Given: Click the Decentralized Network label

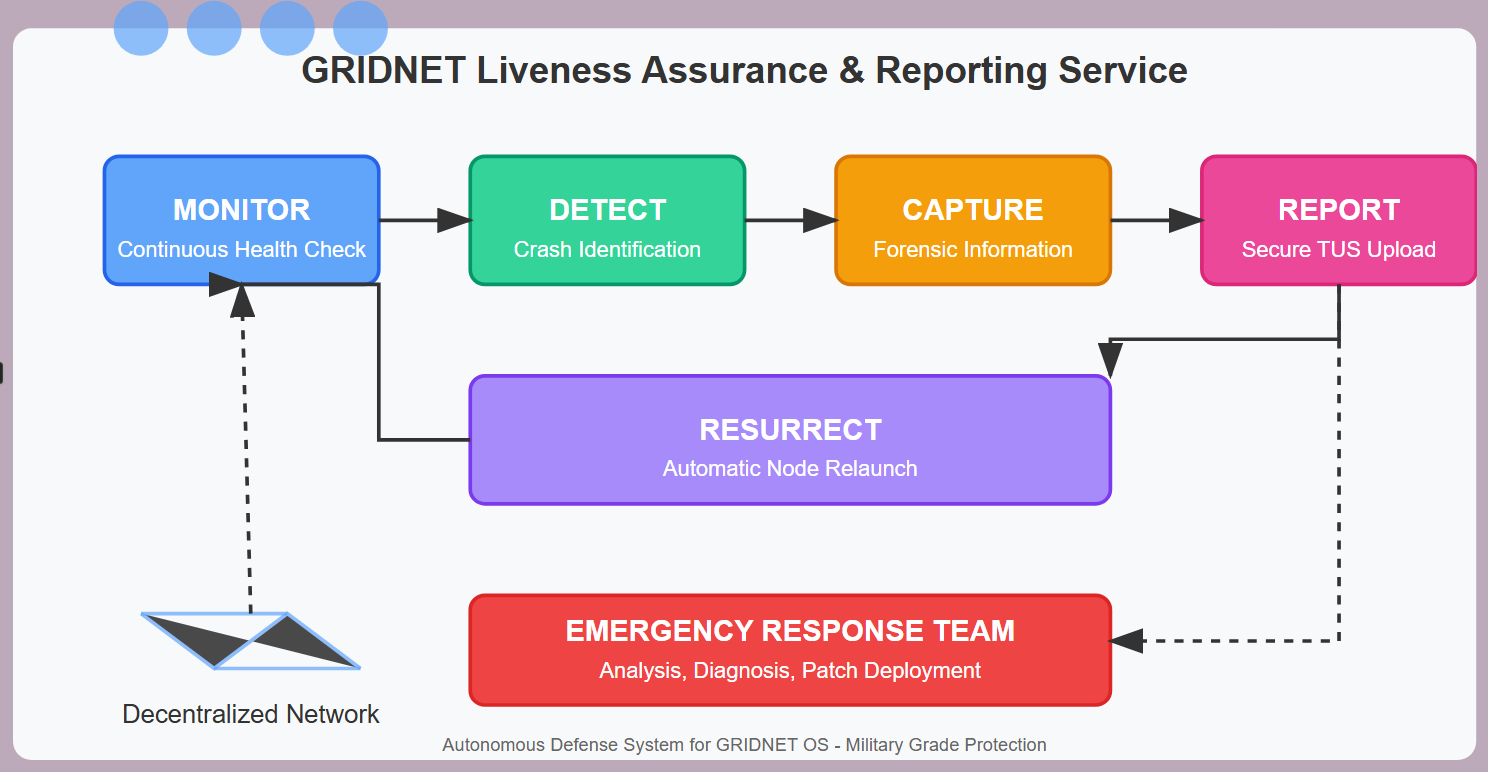Looking at the screenshot, I should [251, 714].
